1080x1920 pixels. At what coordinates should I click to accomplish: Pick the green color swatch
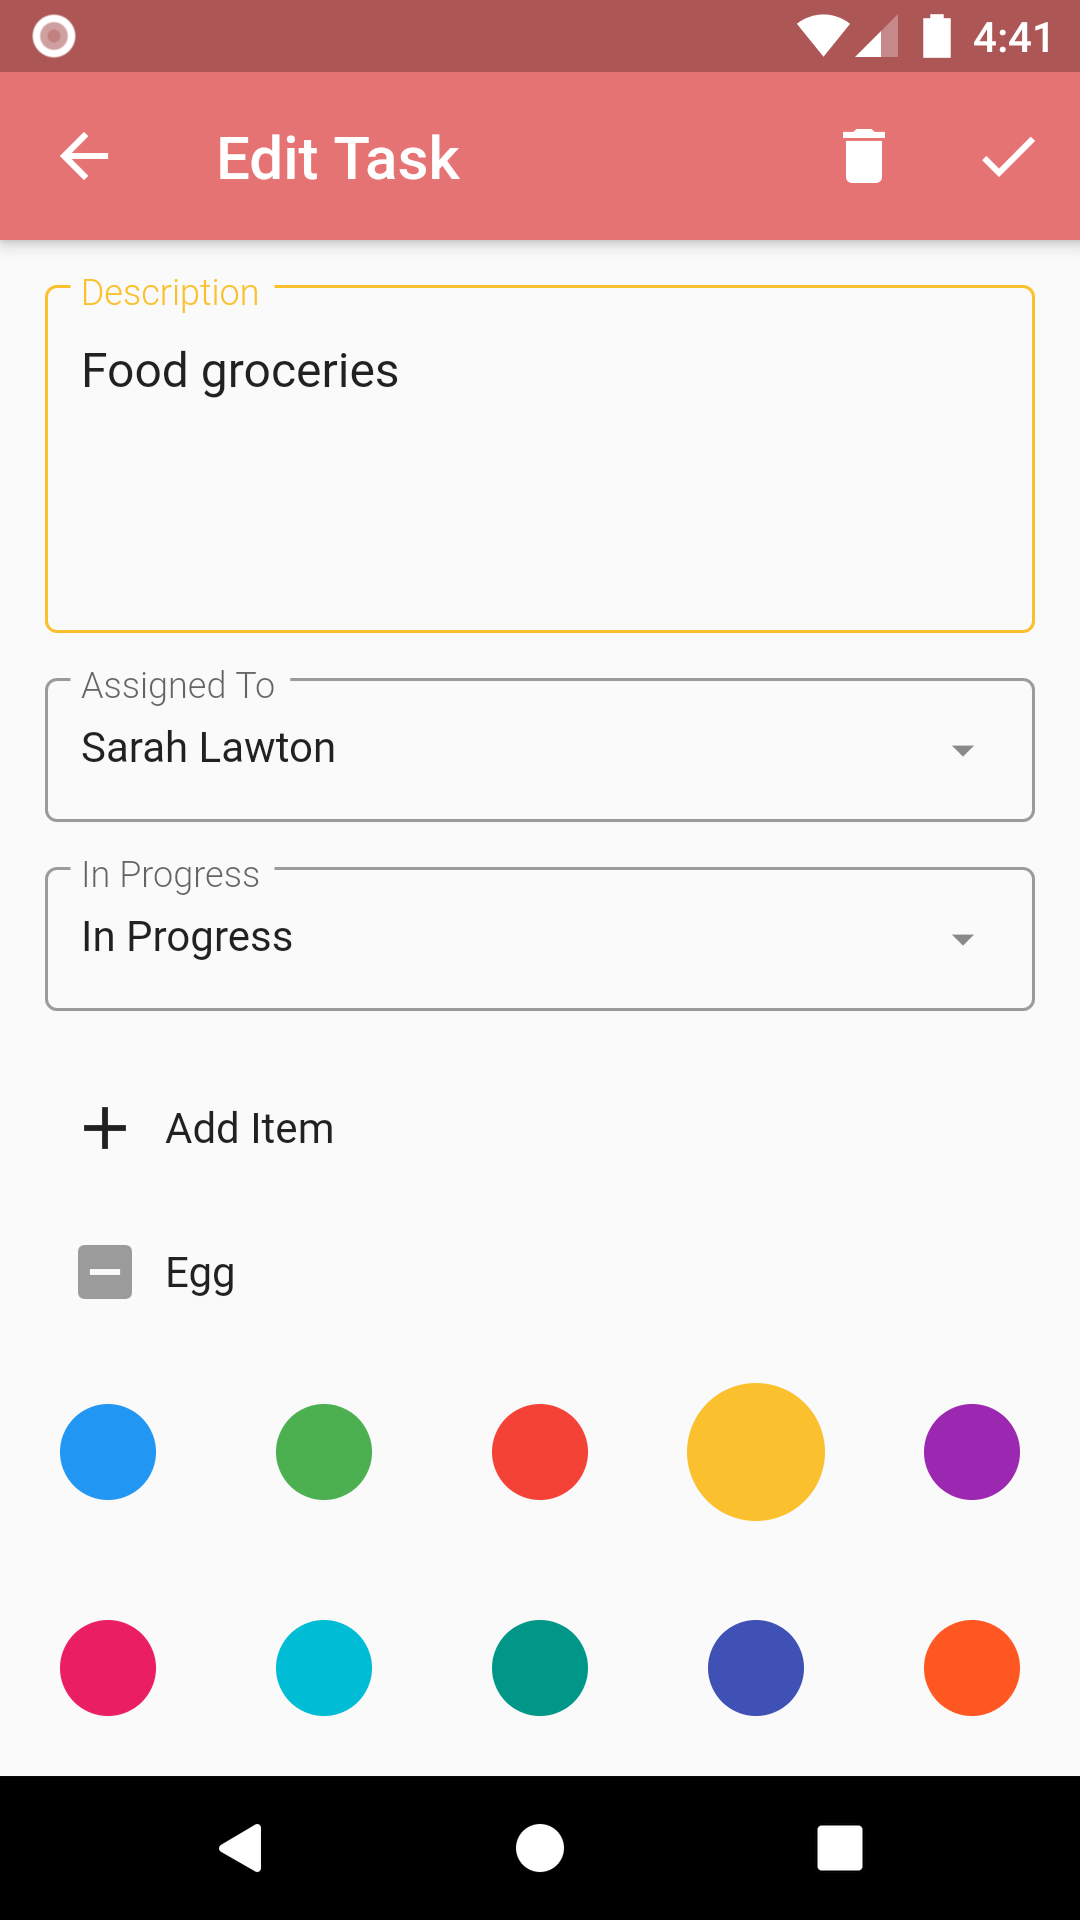(324, 1452)
